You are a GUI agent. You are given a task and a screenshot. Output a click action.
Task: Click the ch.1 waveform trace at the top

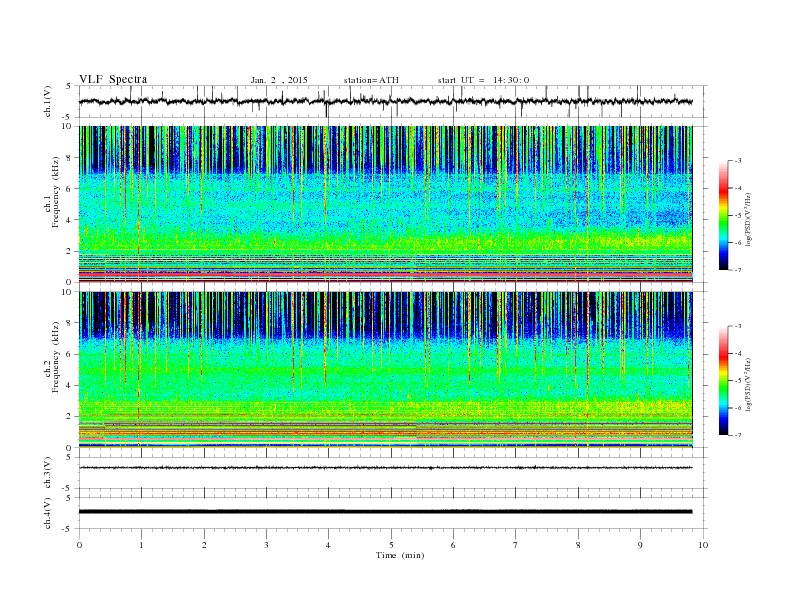(386, 101)
